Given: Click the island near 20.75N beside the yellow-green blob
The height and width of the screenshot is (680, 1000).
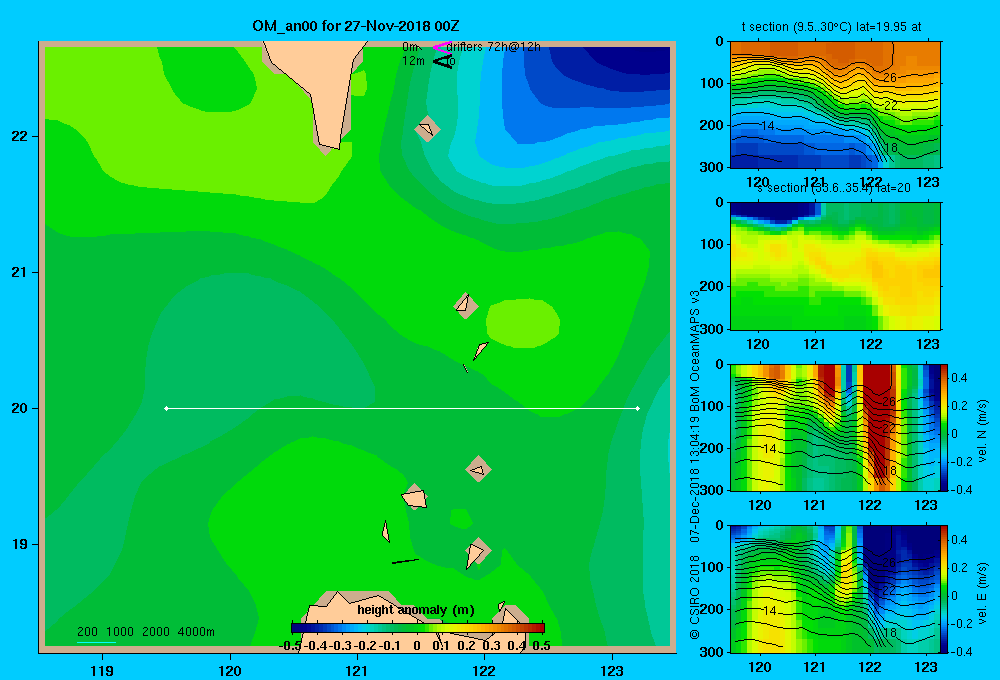Looking at the screenshot, I should click(466, 306).
